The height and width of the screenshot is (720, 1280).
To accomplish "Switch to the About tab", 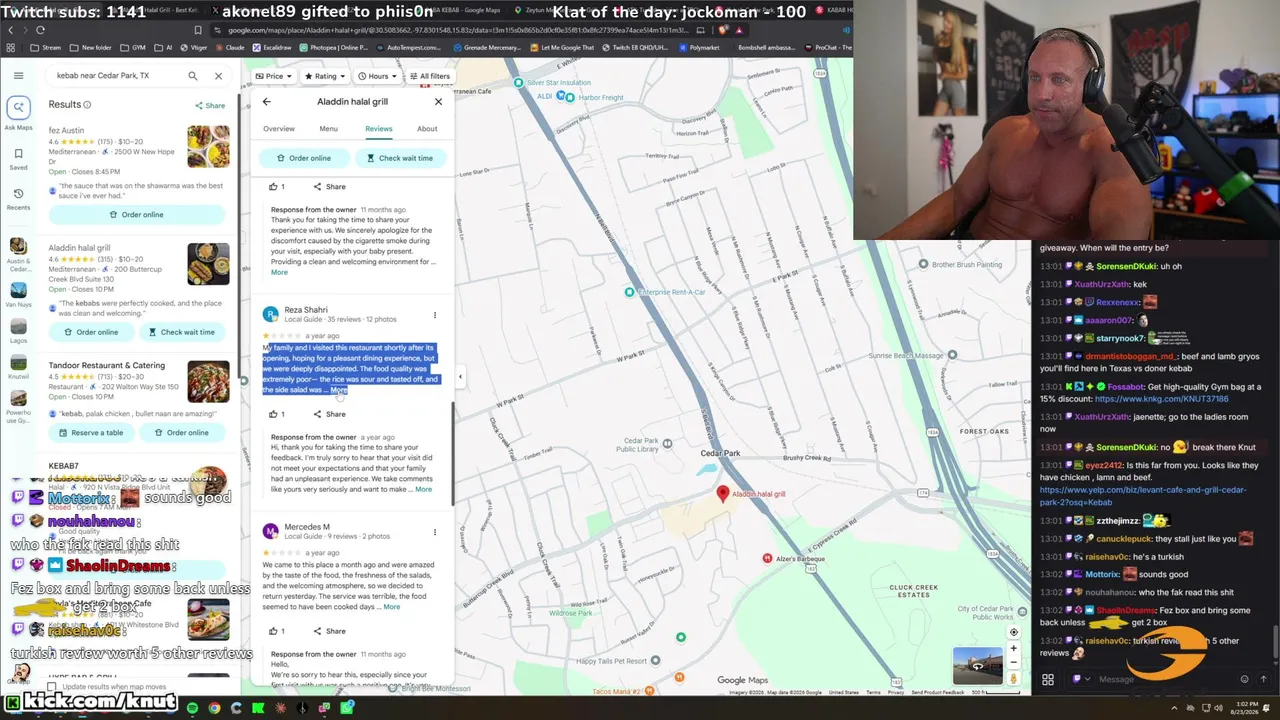I will [427, 129].
